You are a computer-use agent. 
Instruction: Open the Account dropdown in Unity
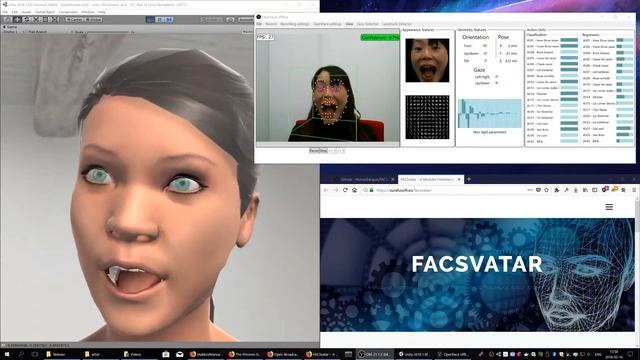point(246,19)
